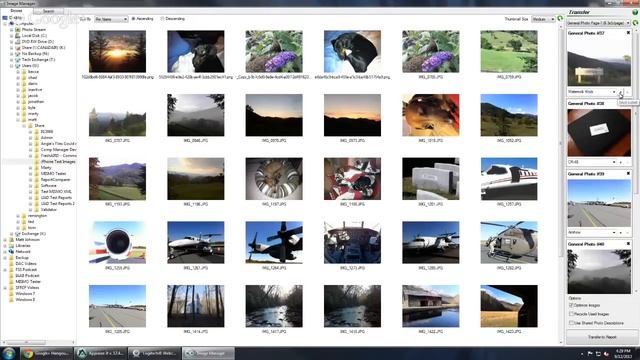Select the MEMO Tester folder under Share
Image resolution: width=640 pixels, height=360 pixels.
(53, 174)
